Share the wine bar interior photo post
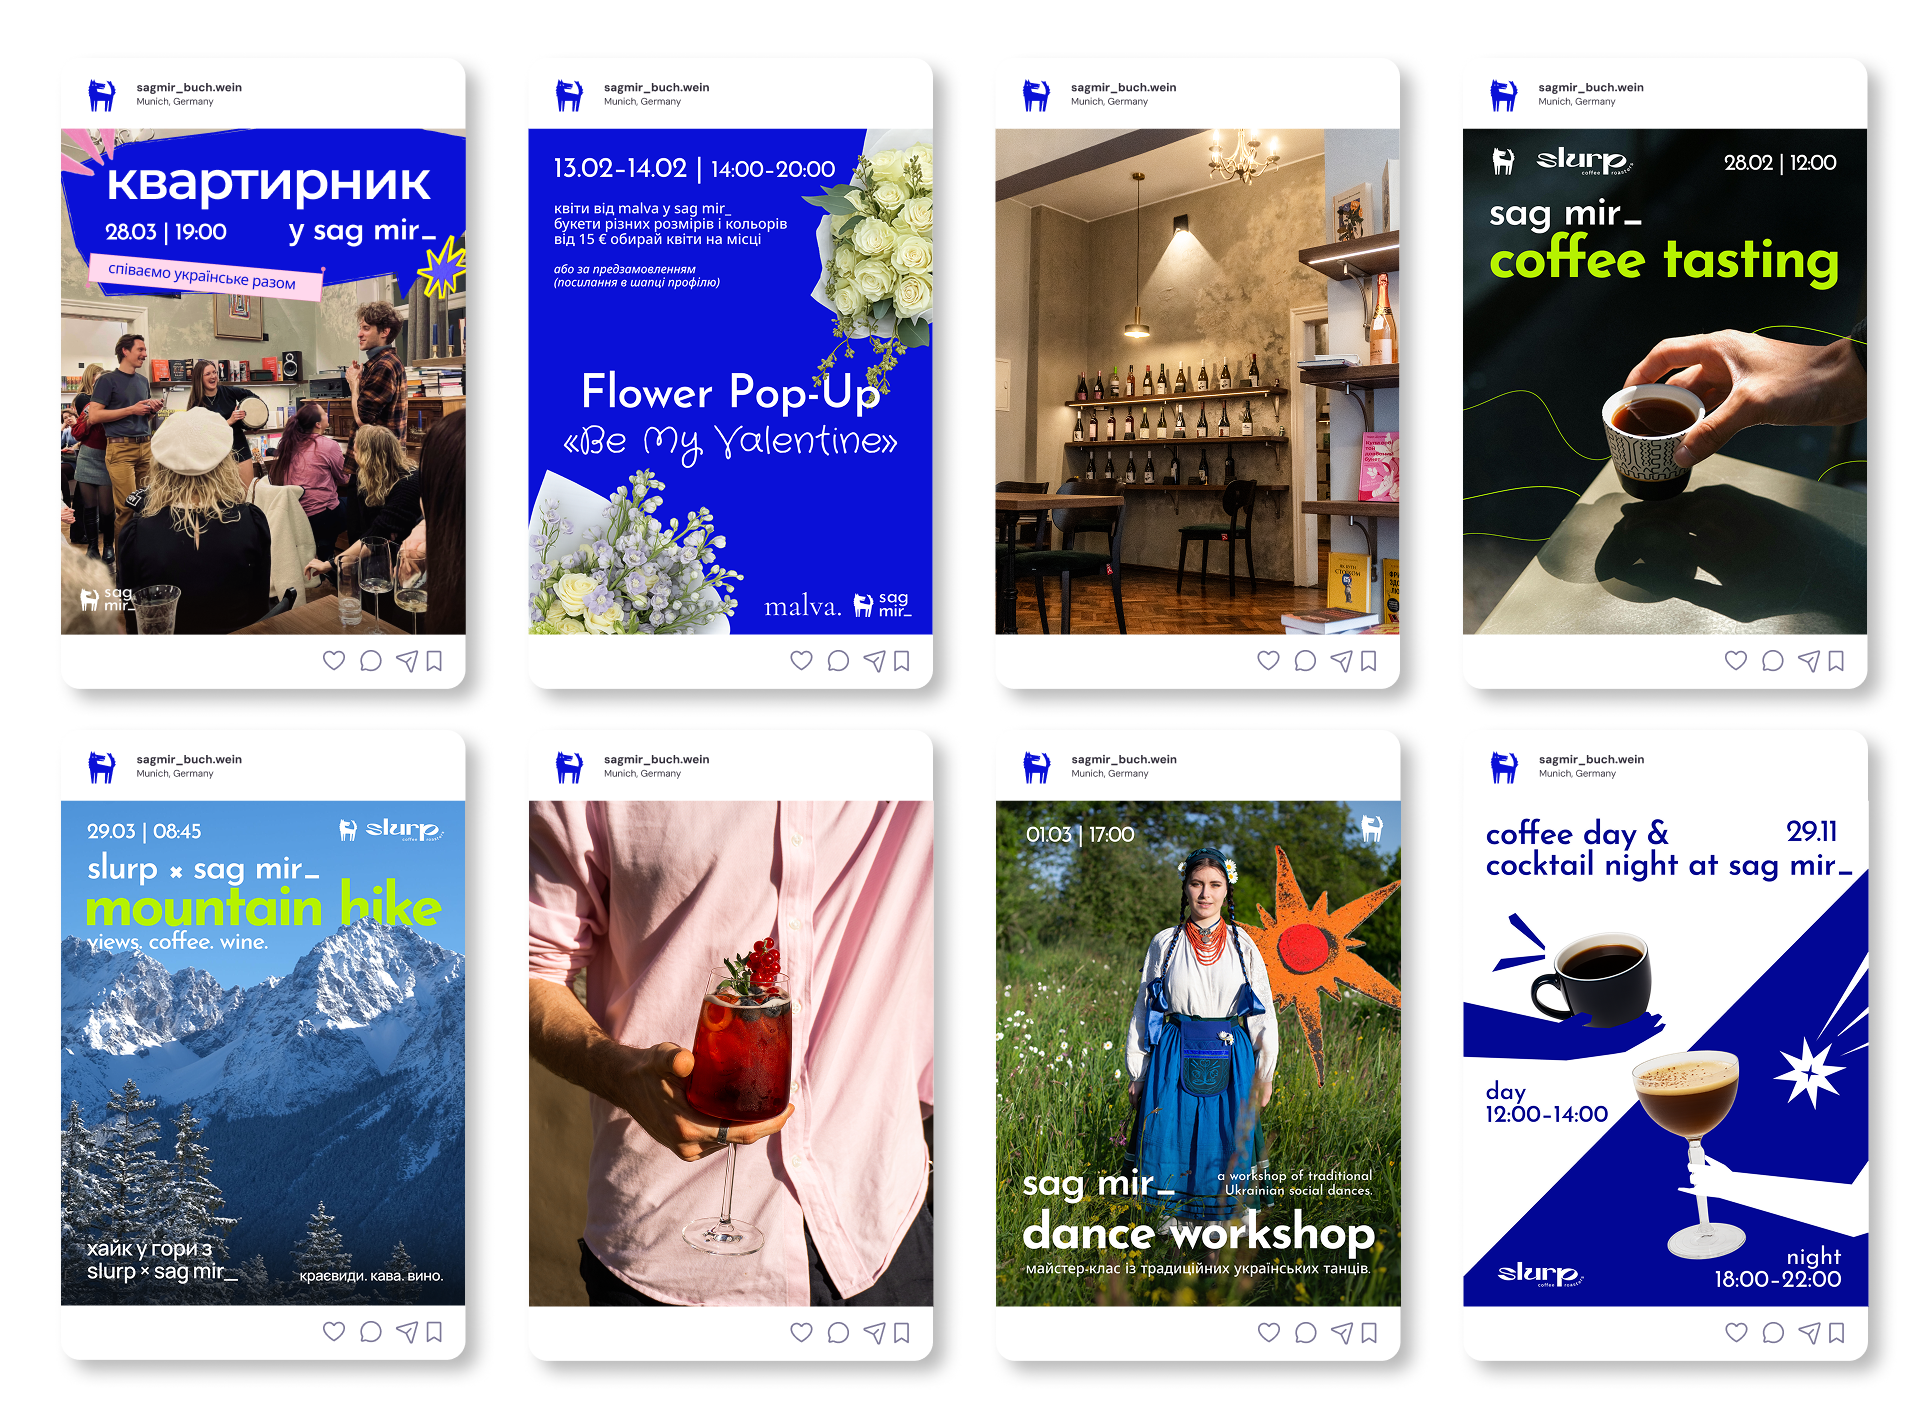This screenshot has height=1419, width=1920. coord(1341,660)
